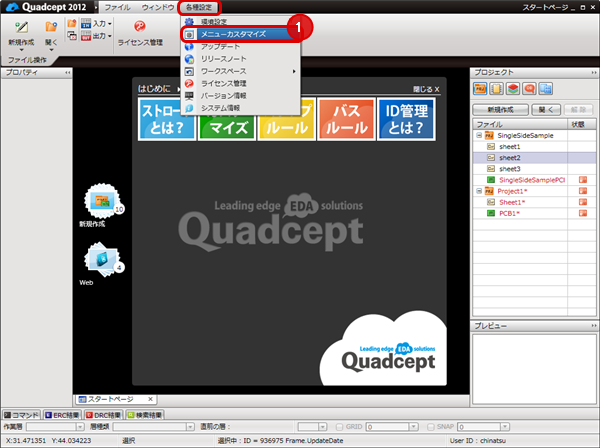Click 開く button in Project panel
This screenshot has height=448, width=600.
546,110
